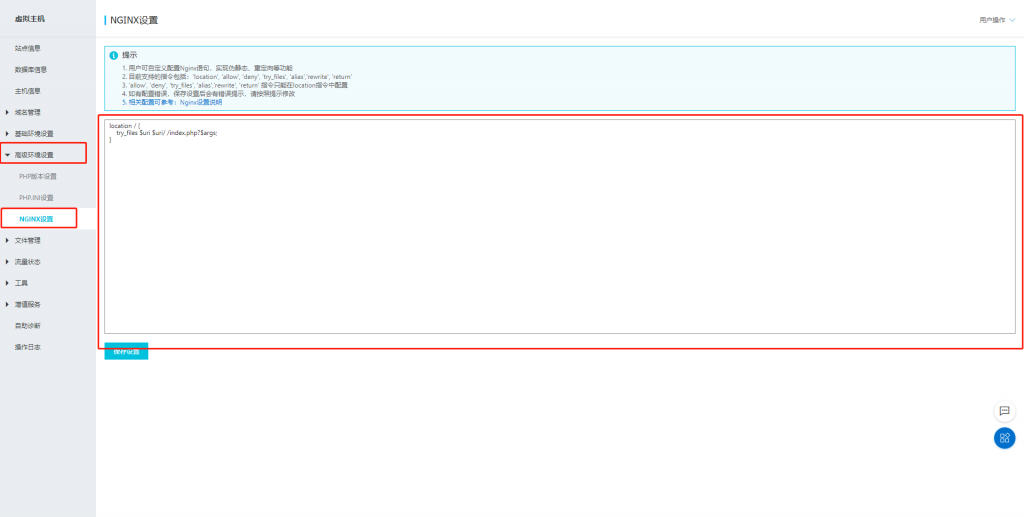Open the chat message floating icon
The height and width of the screenshot is (517, 1024).
coord(1004,411)
